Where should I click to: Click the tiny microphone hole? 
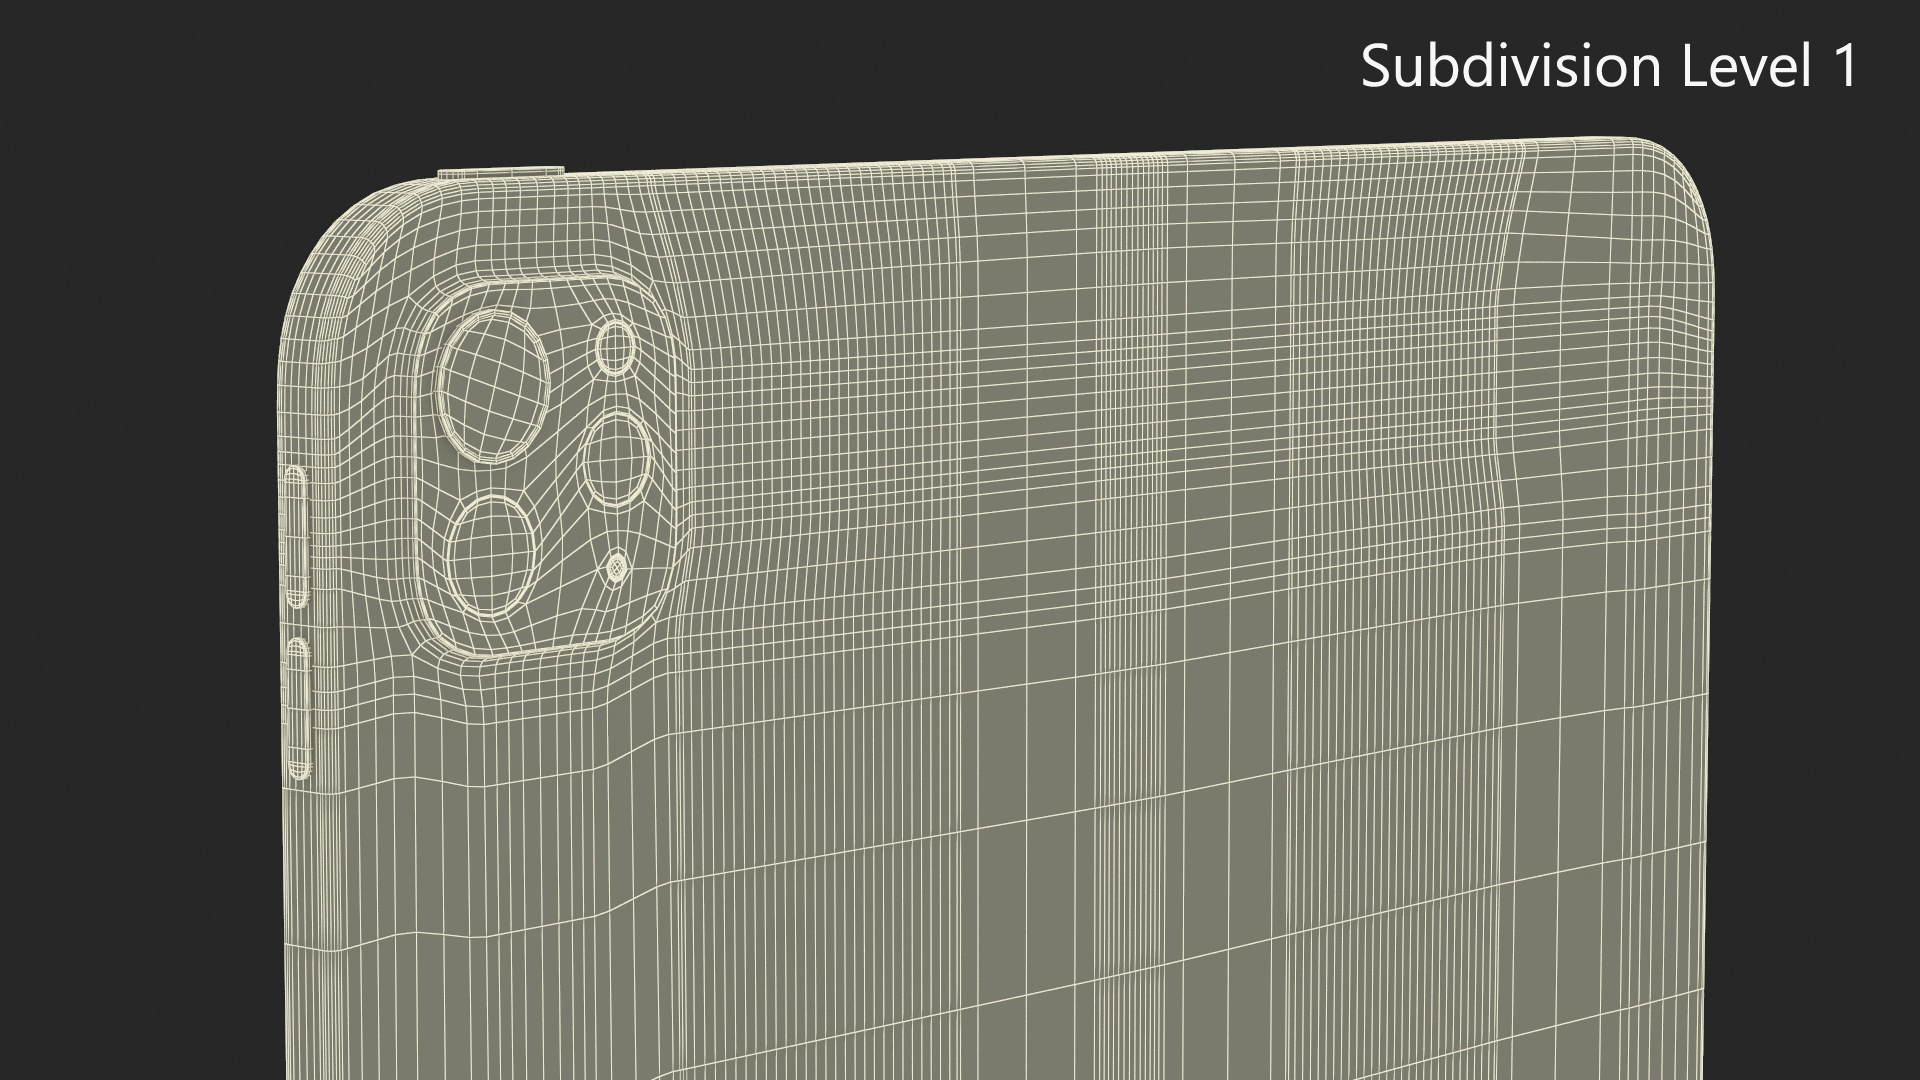point(617,568)
